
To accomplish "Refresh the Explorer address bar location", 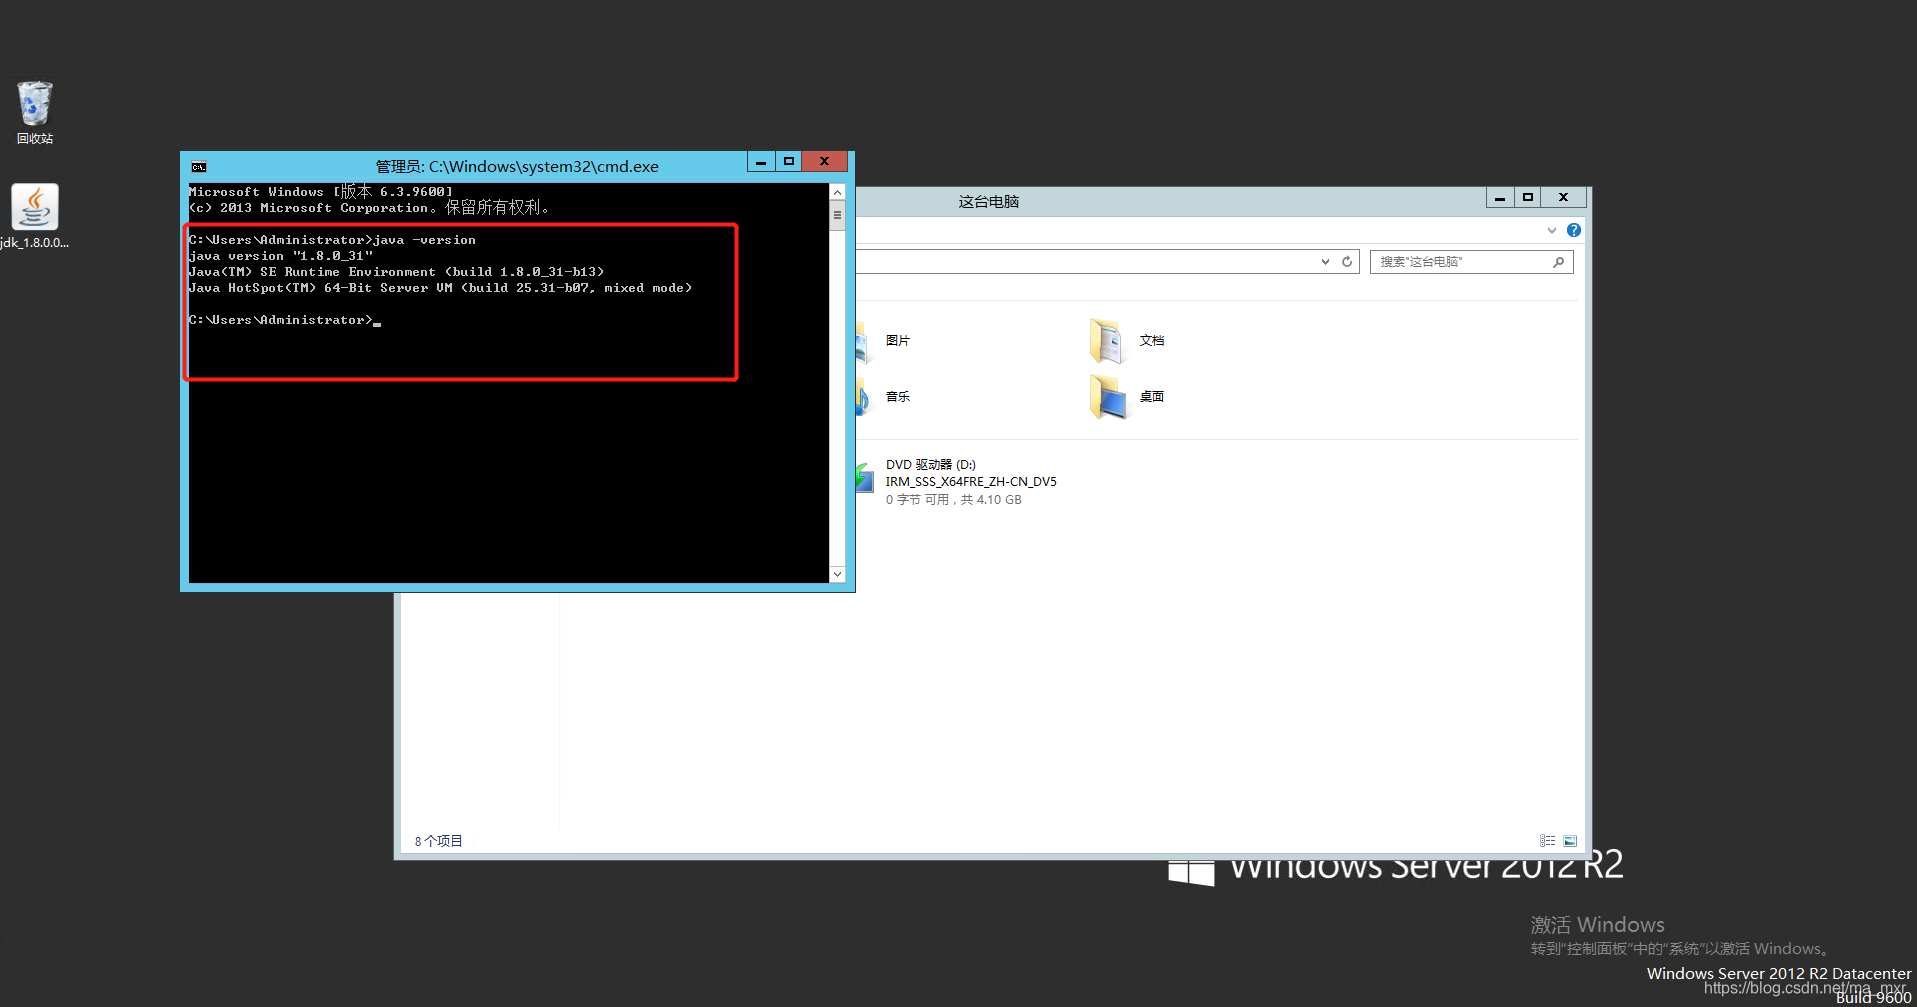I will [1347, 262].
